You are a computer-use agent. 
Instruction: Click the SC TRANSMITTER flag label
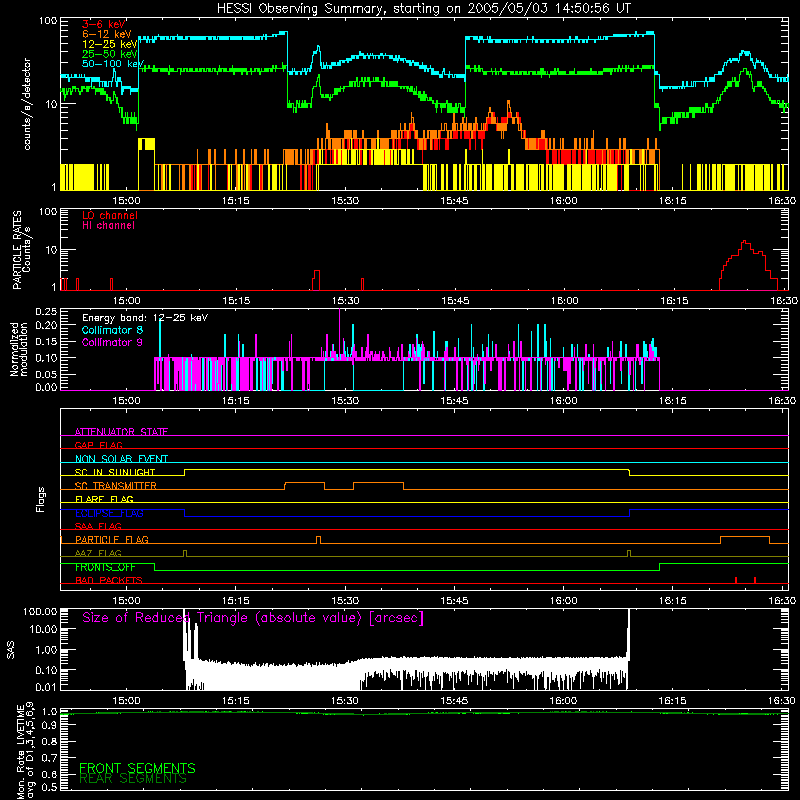(x=116, y=486)
